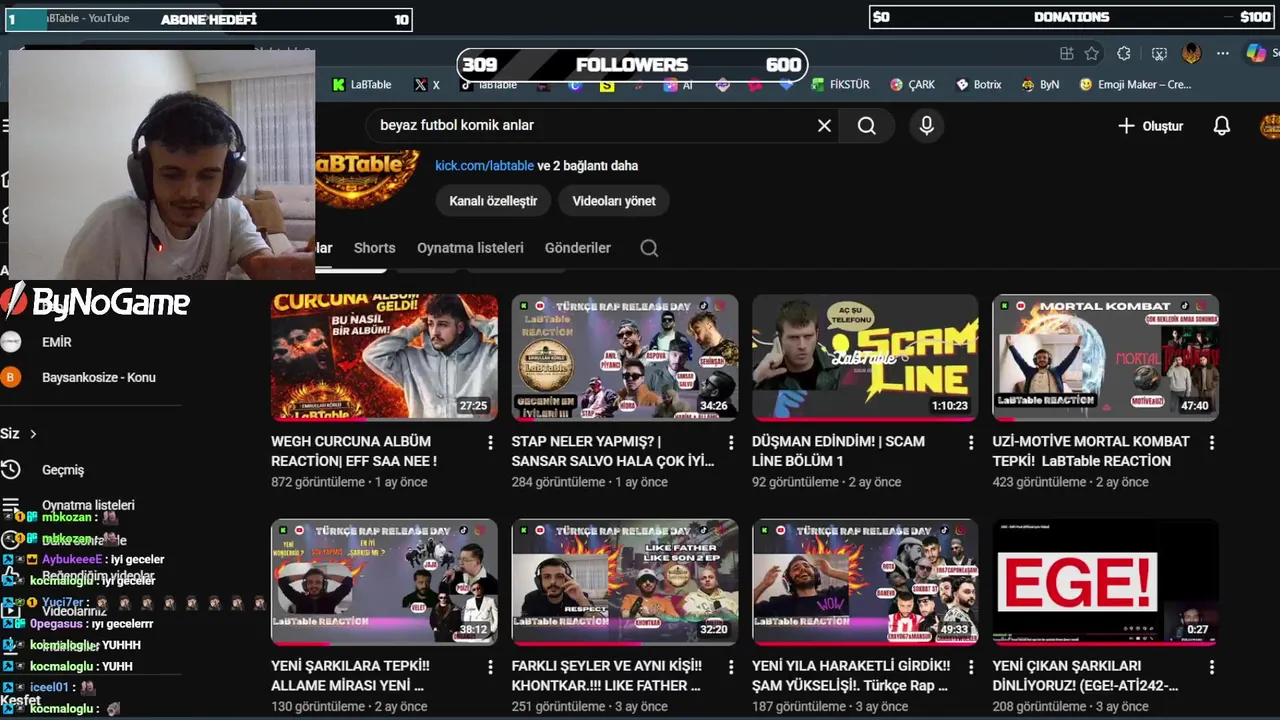Image resolution: width=1280 pixels, height=720 pixels.
Task: Open options menu for FARKLI ŞEYLER VE AYNI KİŞİ video
Action: tap(731, 666)
